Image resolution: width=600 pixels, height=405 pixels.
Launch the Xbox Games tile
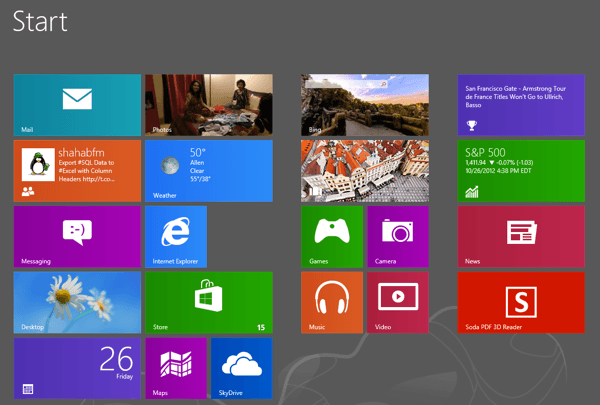tap(332, 236)
